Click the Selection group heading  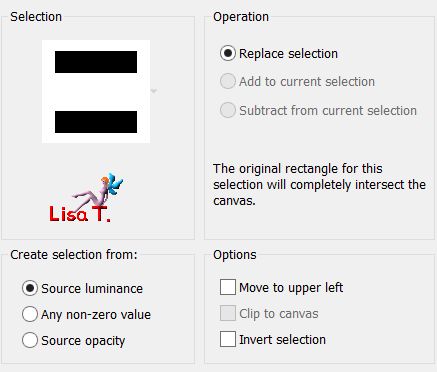[36, 17]
